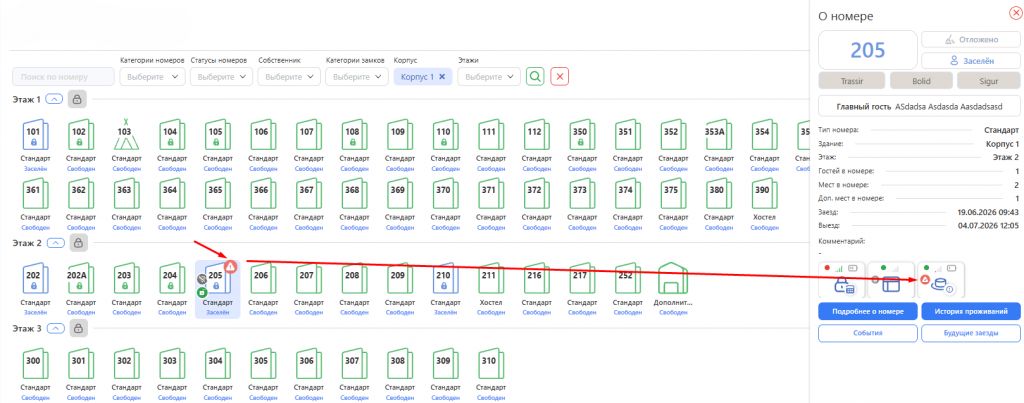The width and height of the screenshot is (1024, 403).
Task: Remove the Корпус 1 filter chip
Action: pos(442,76)
